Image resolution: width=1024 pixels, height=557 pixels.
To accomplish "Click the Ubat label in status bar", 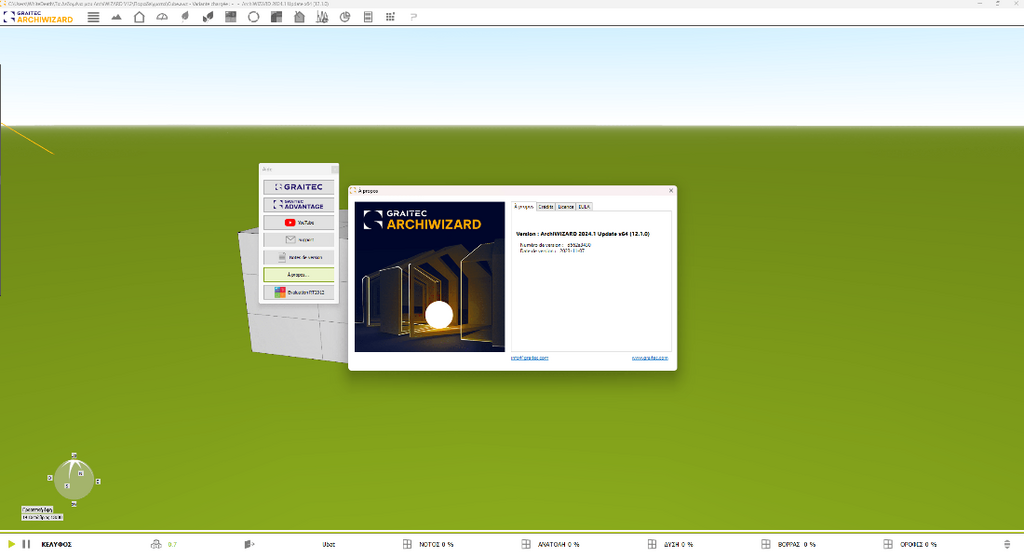I will pos(329,545).
